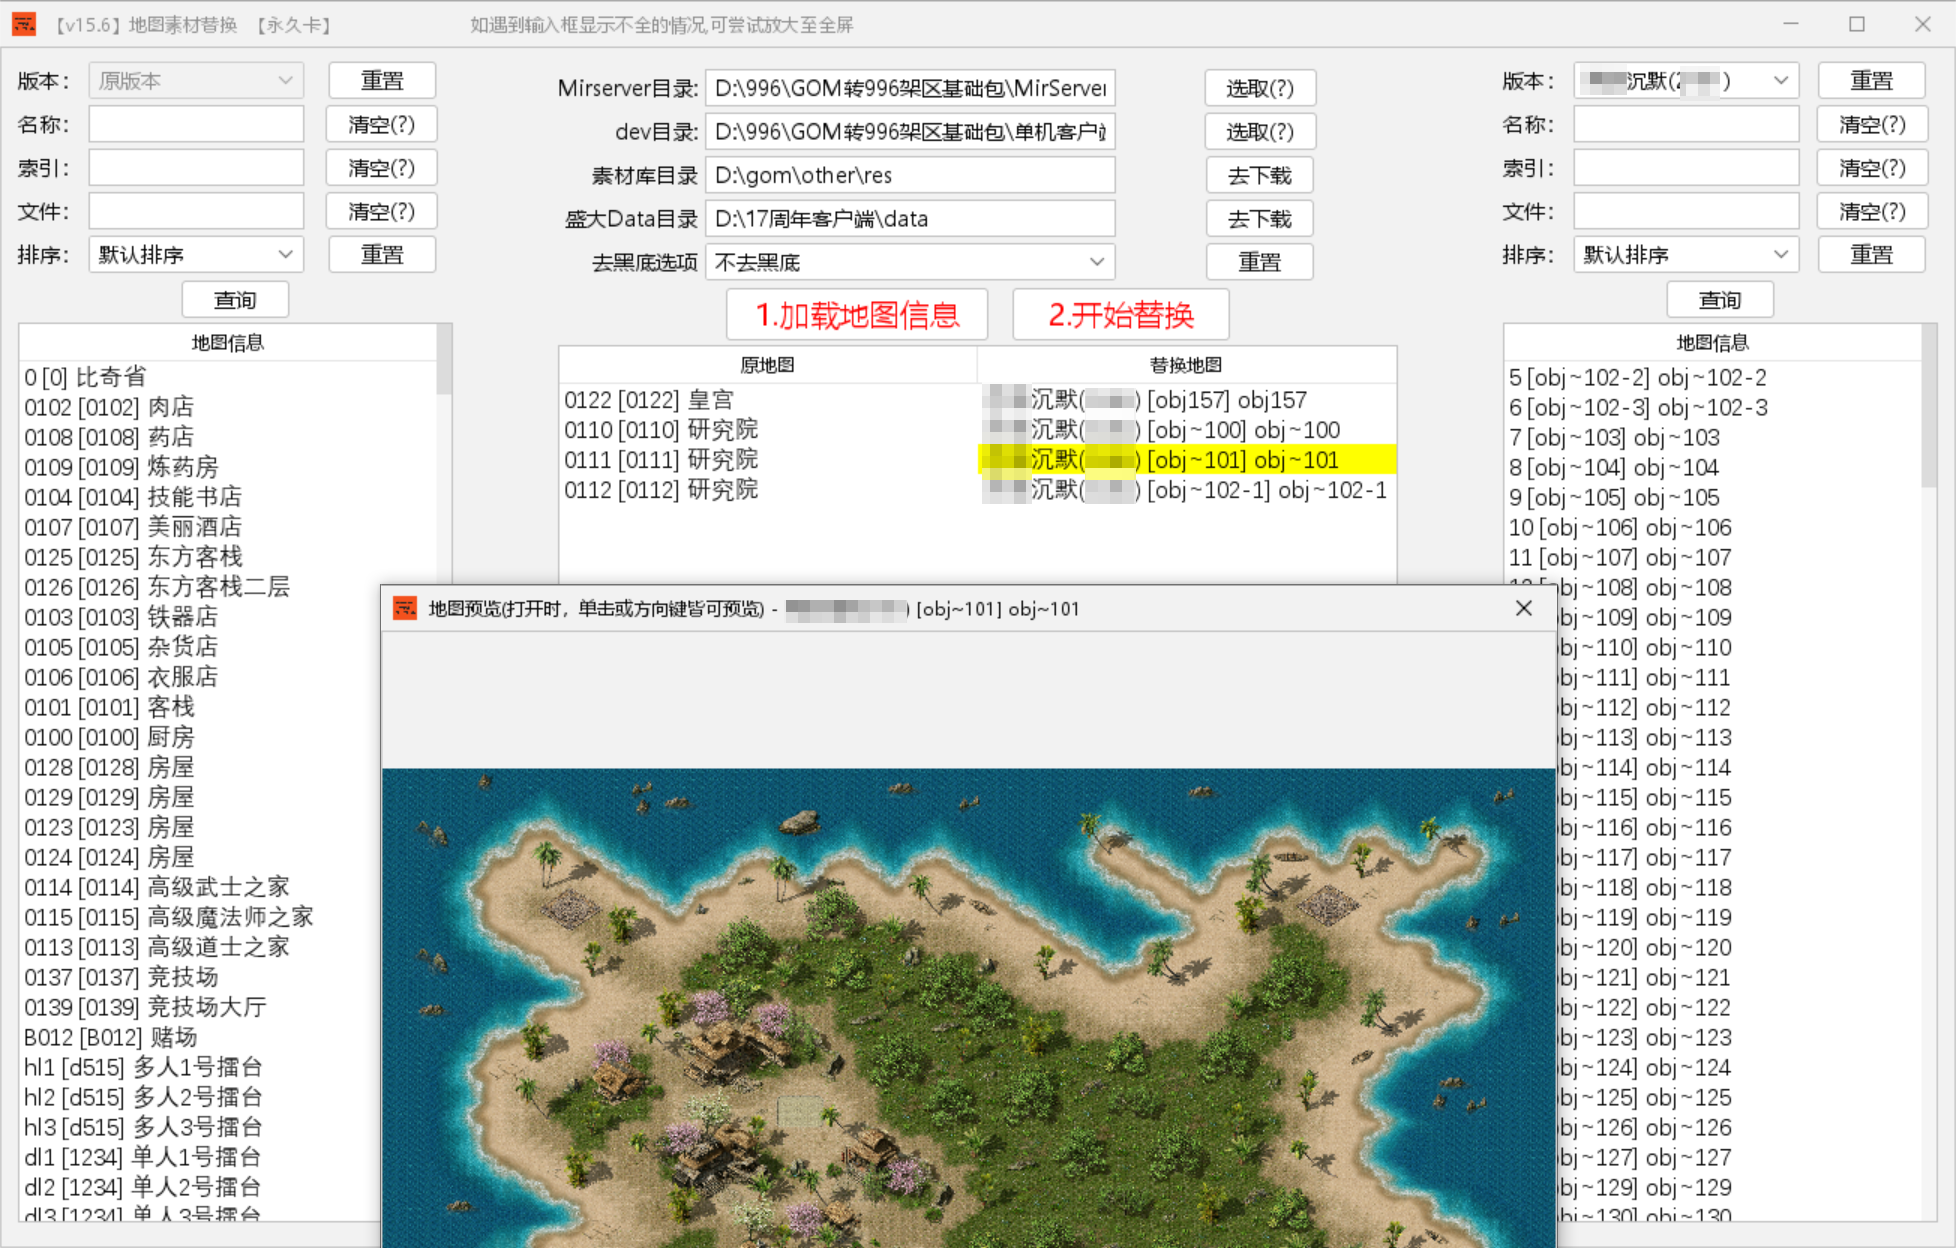Image resolution: width=1956 pixels, height=1248 pixels.
Task: Focus the right 文件 input field
Action: click(x=1686, y=212)
